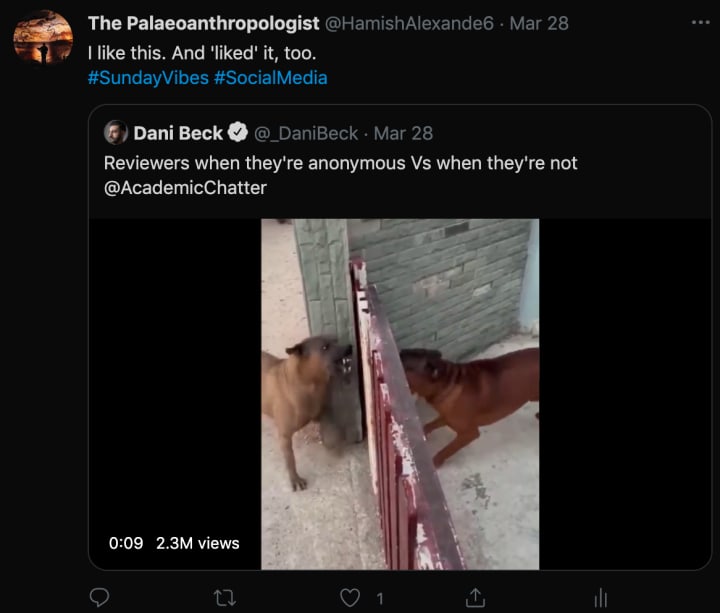Click the @AcademicChatter mention

(x=185, y=188)
